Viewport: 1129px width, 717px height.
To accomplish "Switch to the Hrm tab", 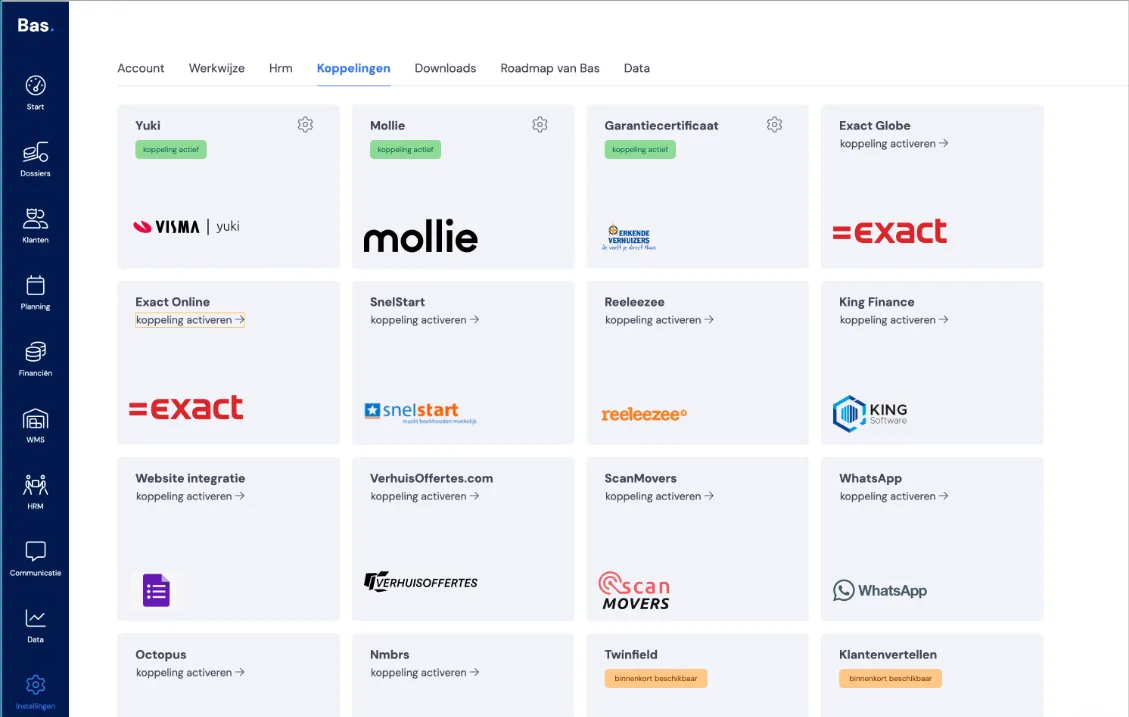I will tap(281, 68).
